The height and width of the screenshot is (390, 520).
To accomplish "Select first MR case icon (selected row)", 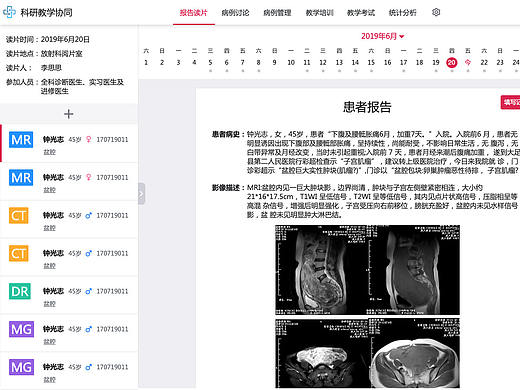I will coord(21,140).
